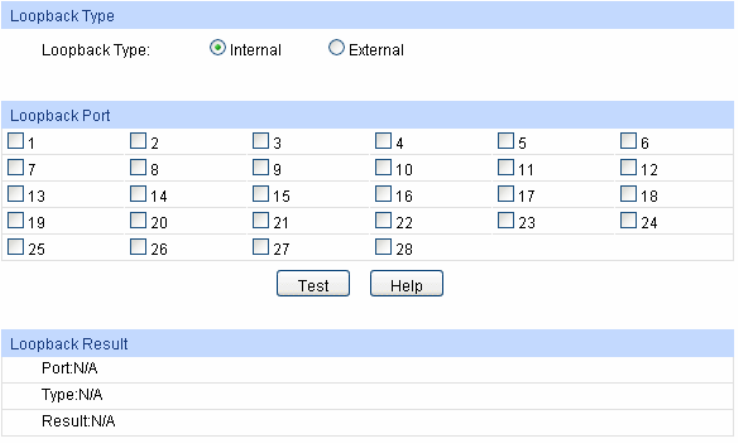Select the Internal loopback type
The height and width of the screenshot is (443, 738).
click(217, 49)
